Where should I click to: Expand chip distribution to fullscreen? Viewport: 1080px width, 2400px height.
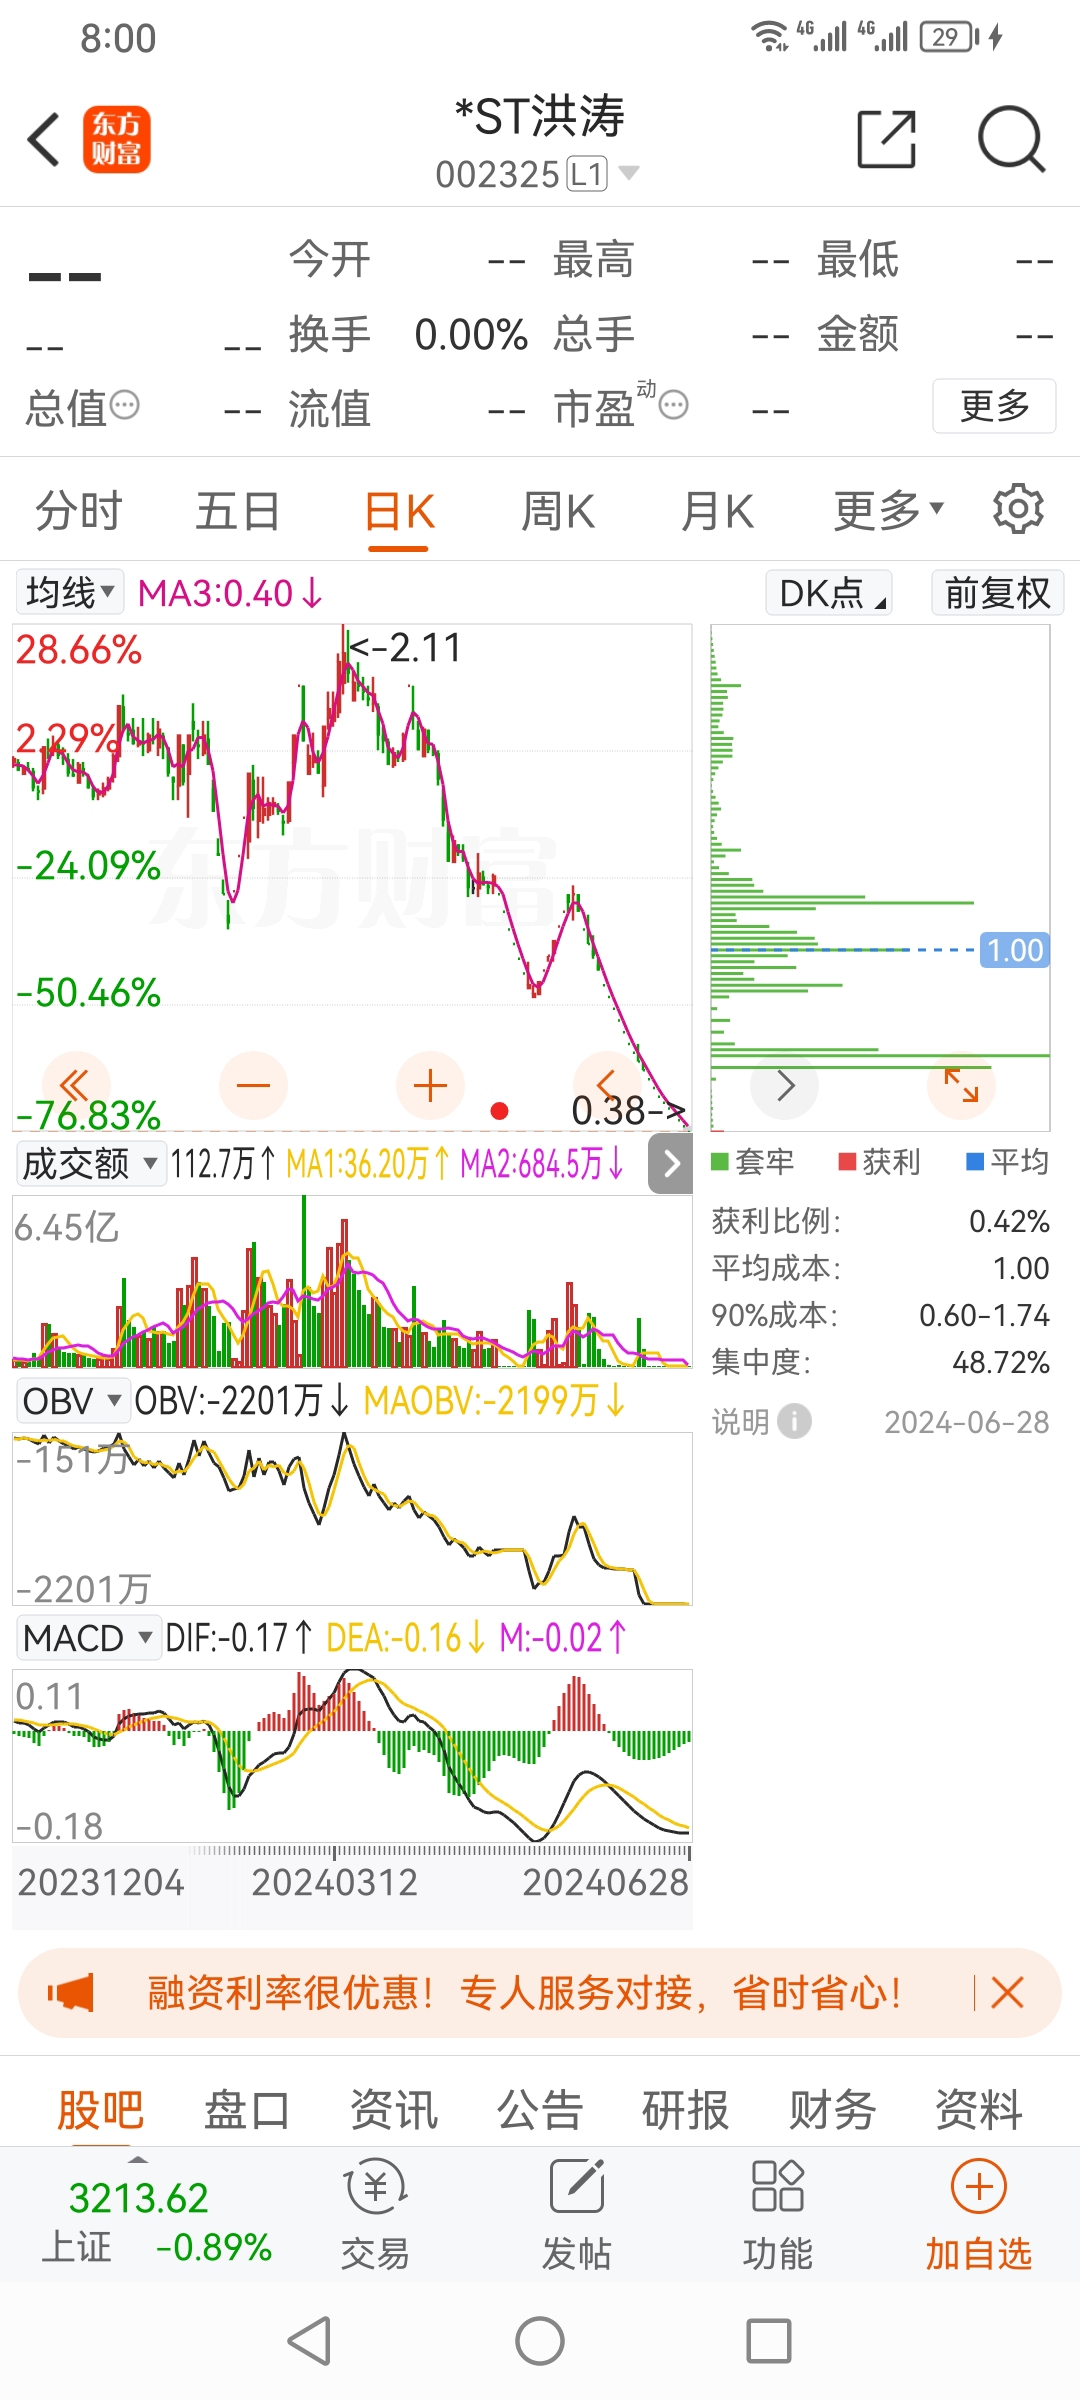tap(961, 1085)
